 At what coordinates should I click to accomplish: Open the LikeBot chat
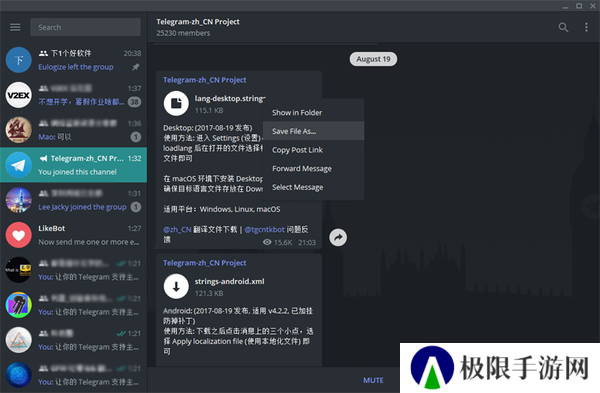pyautogui.click(x=73, y=235)
